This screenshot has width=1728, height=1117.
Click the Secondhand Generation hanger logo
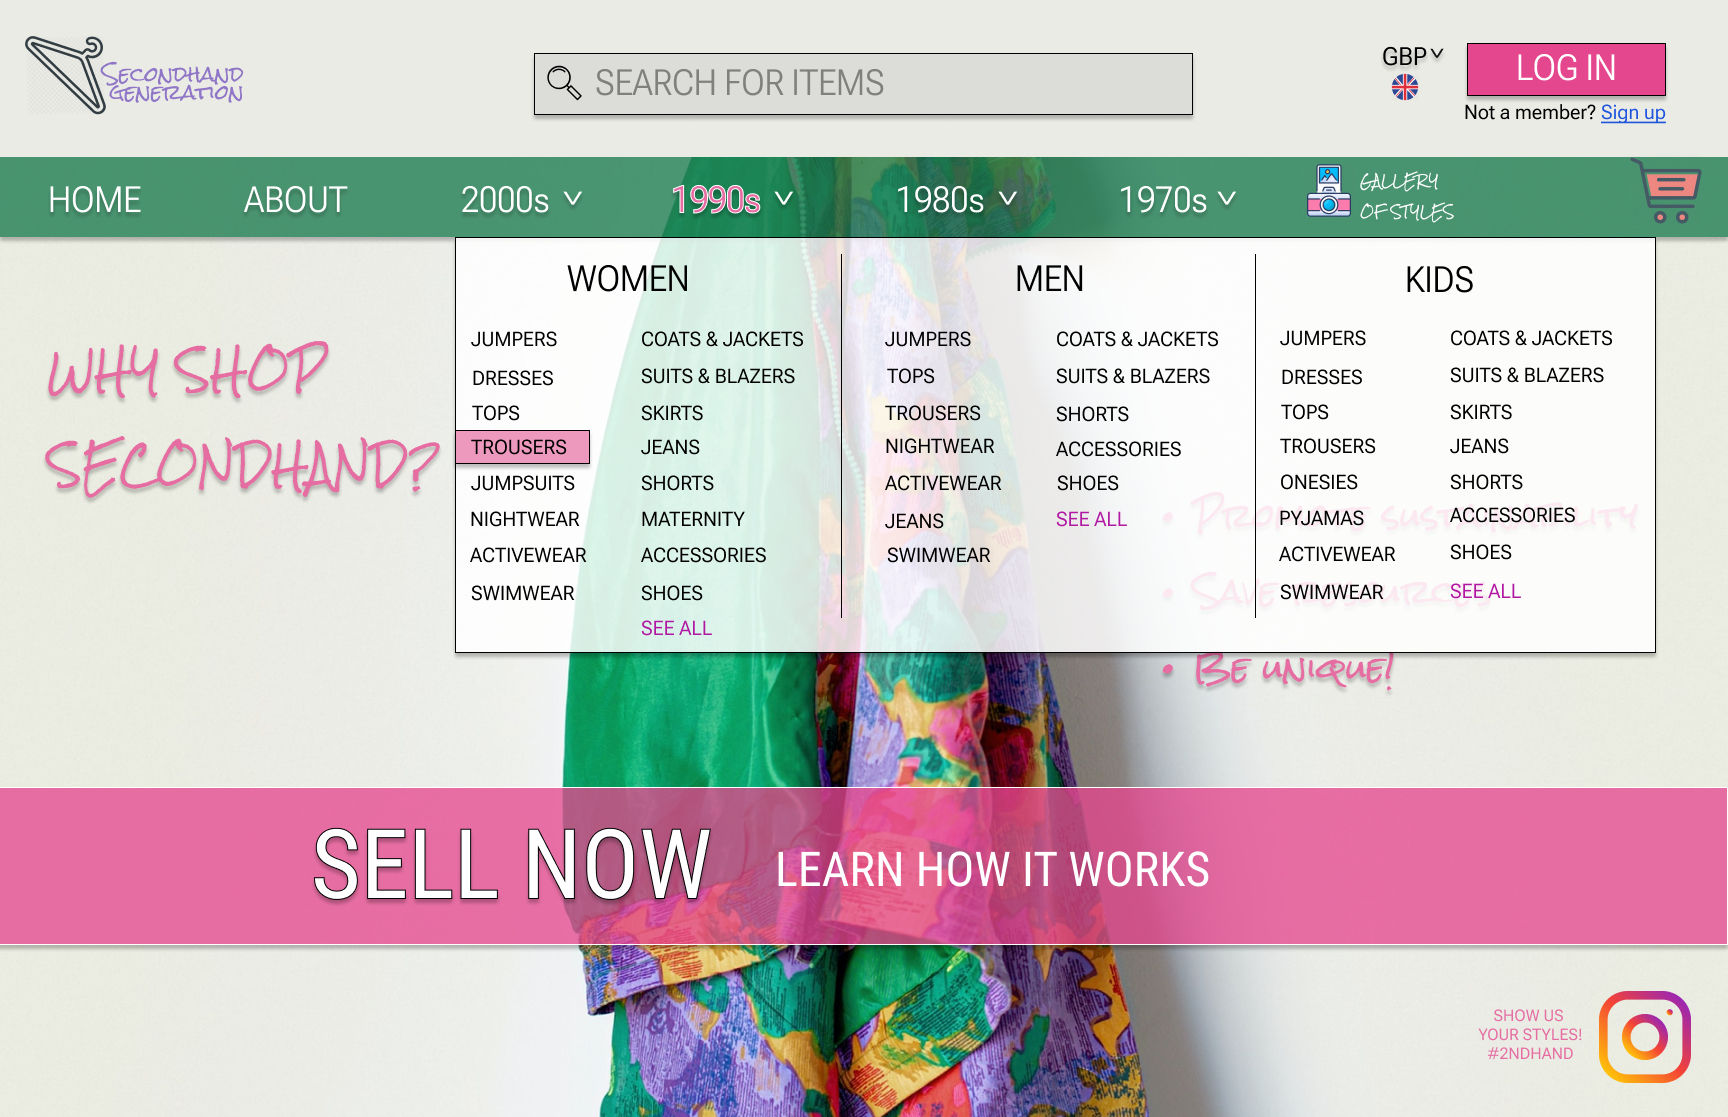(x=135, y=75)
